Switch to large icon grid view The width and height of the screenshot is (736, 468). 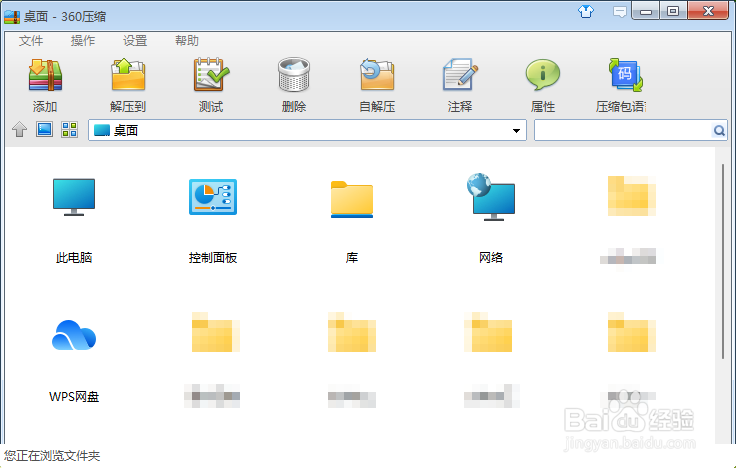point(69,130)
